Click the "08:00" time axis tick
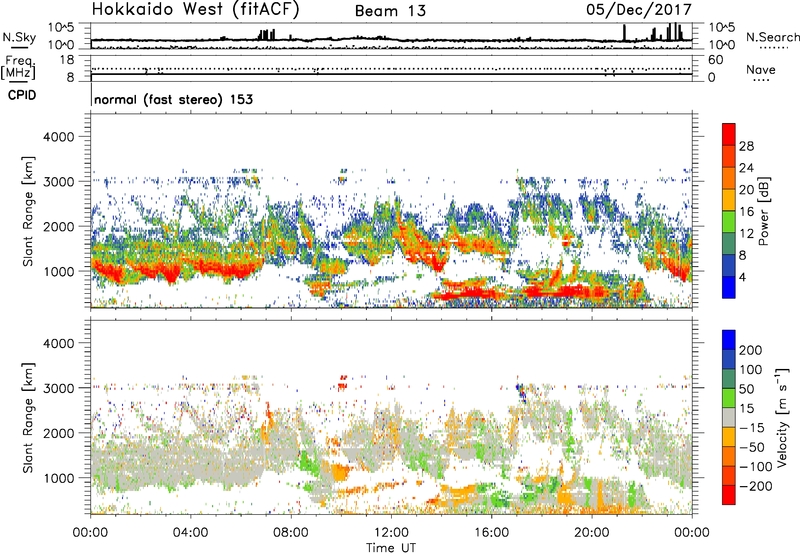Image resolution: width=800 pixels, height=554 pixels. pos(290,533)
